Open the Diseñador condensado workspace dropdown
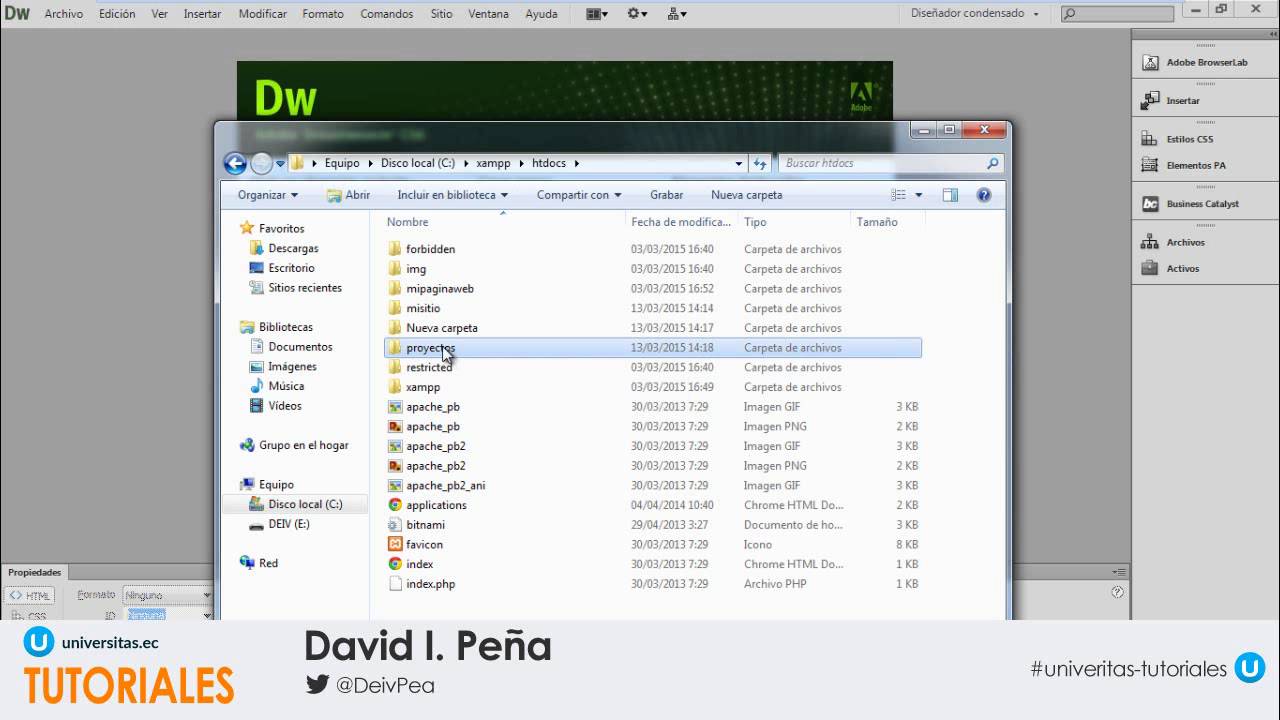This screenshot has height=720, width=1280. click(x=975, y=14)
